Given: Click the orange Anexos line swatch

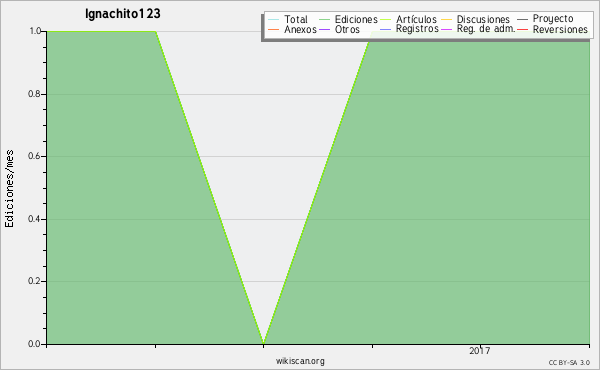Looking at the screenshot, I should coord(274,29).
